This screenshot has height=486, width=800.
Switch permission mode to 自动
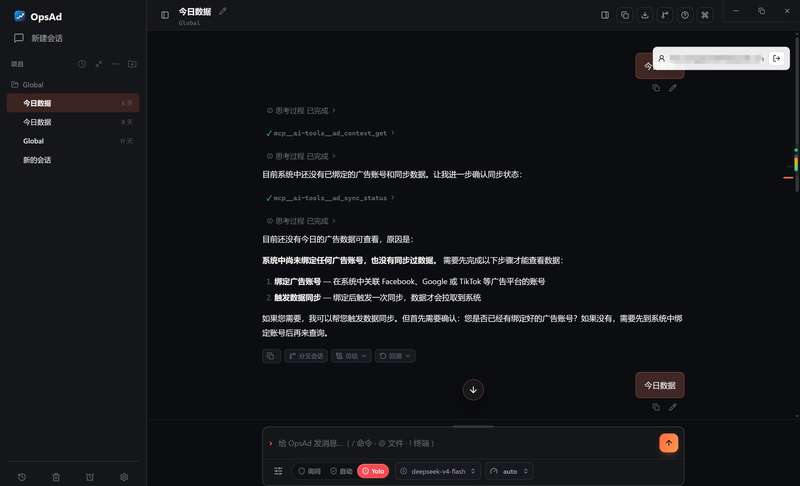[341, 471]
